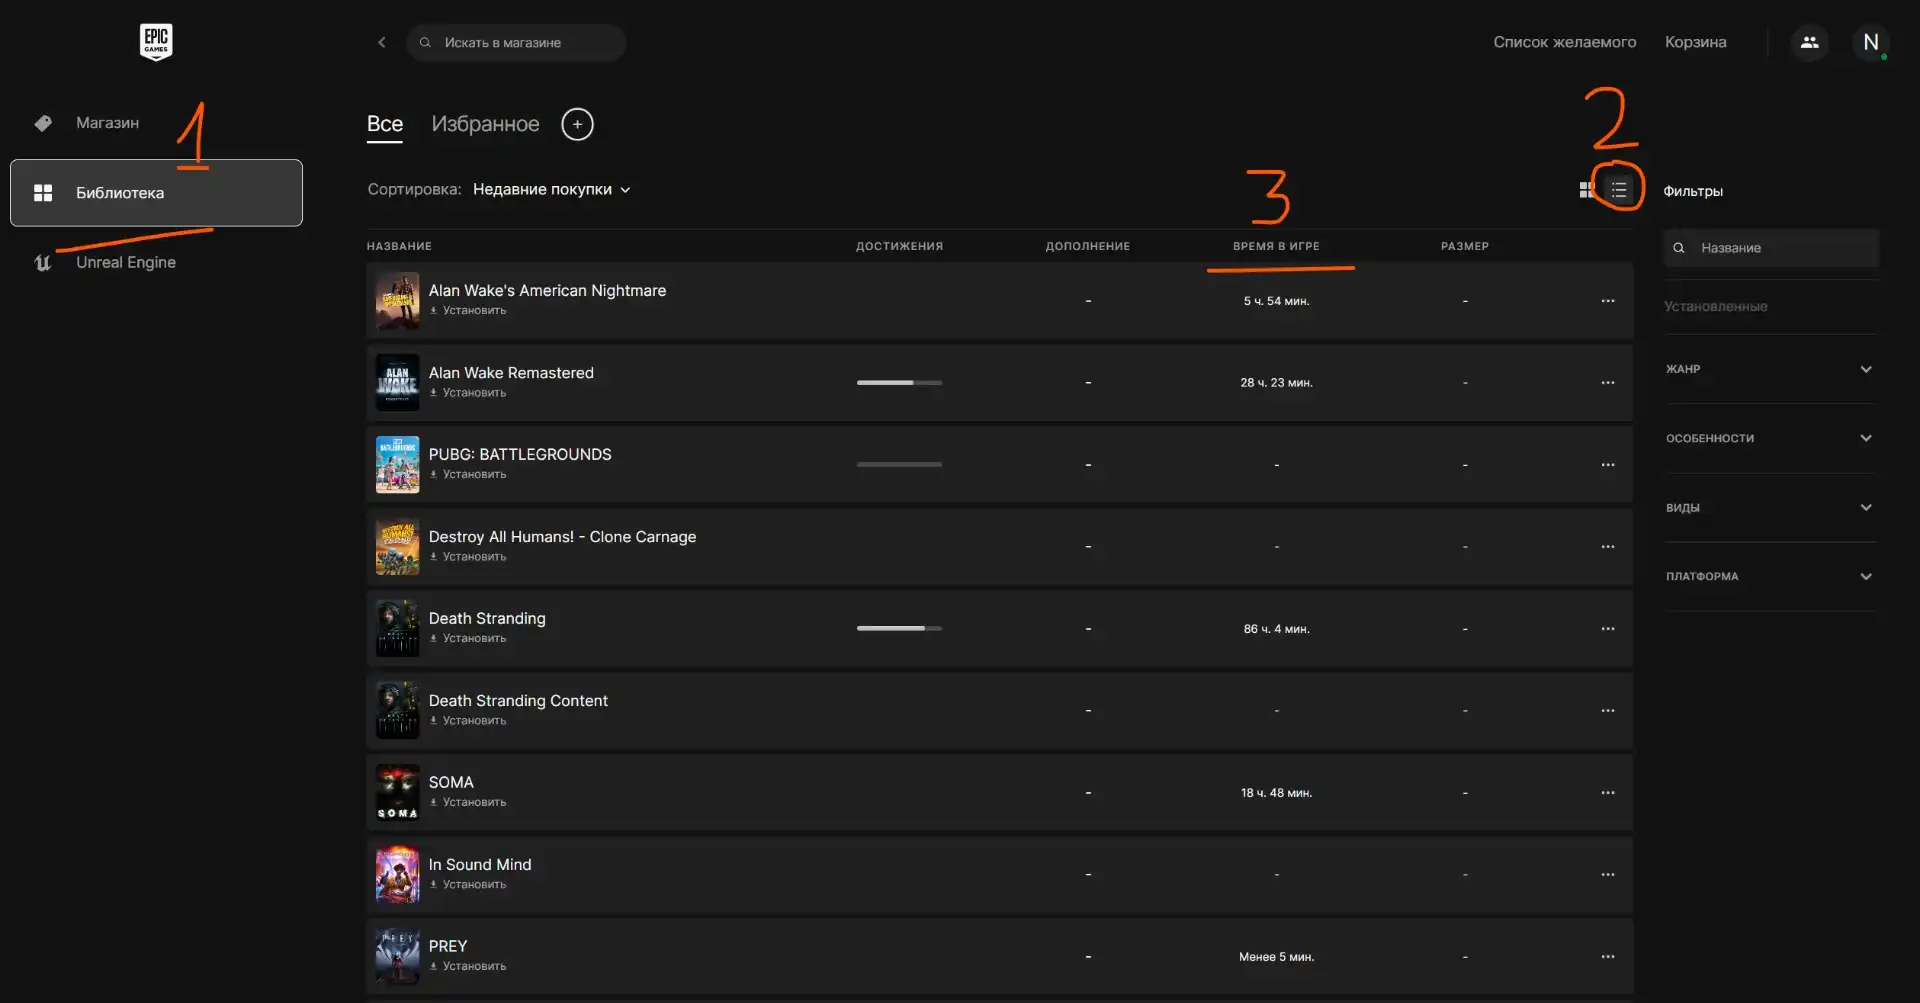Open SOMA game thumbnail
Screen dimensions: 1920x1003
[x=397, y=793]
